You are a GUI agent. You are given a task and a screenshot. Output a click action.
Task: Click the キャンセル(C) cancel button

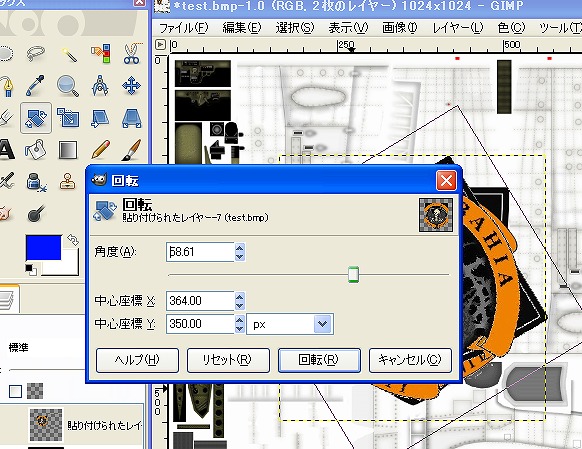click(x=410, y=360)
